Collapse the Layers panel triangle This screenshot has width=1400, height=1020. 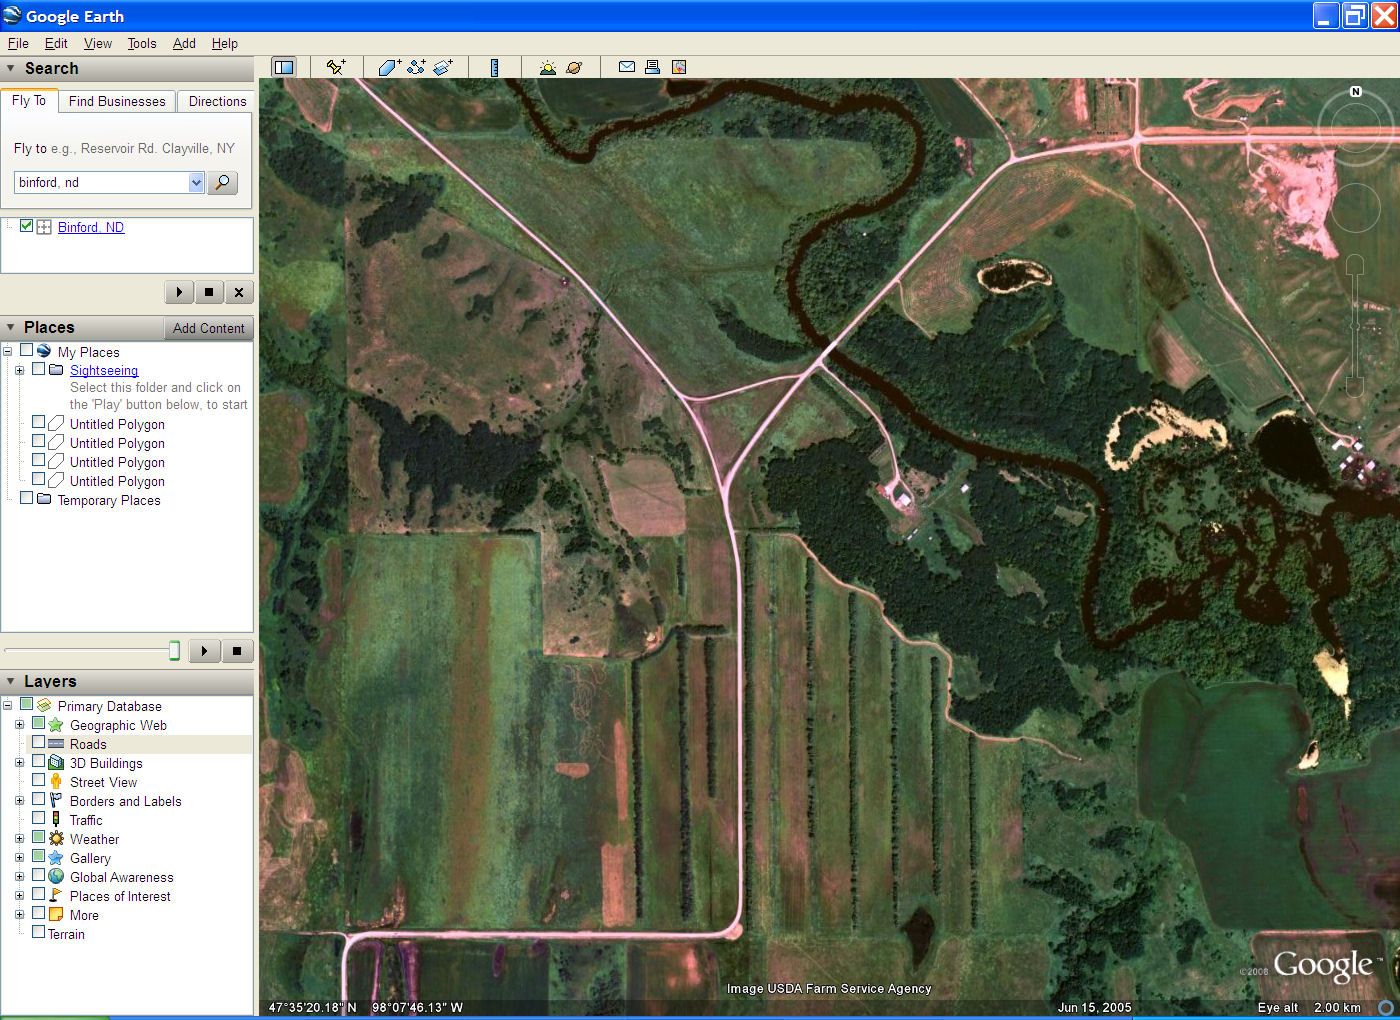[x=11, y=681]
